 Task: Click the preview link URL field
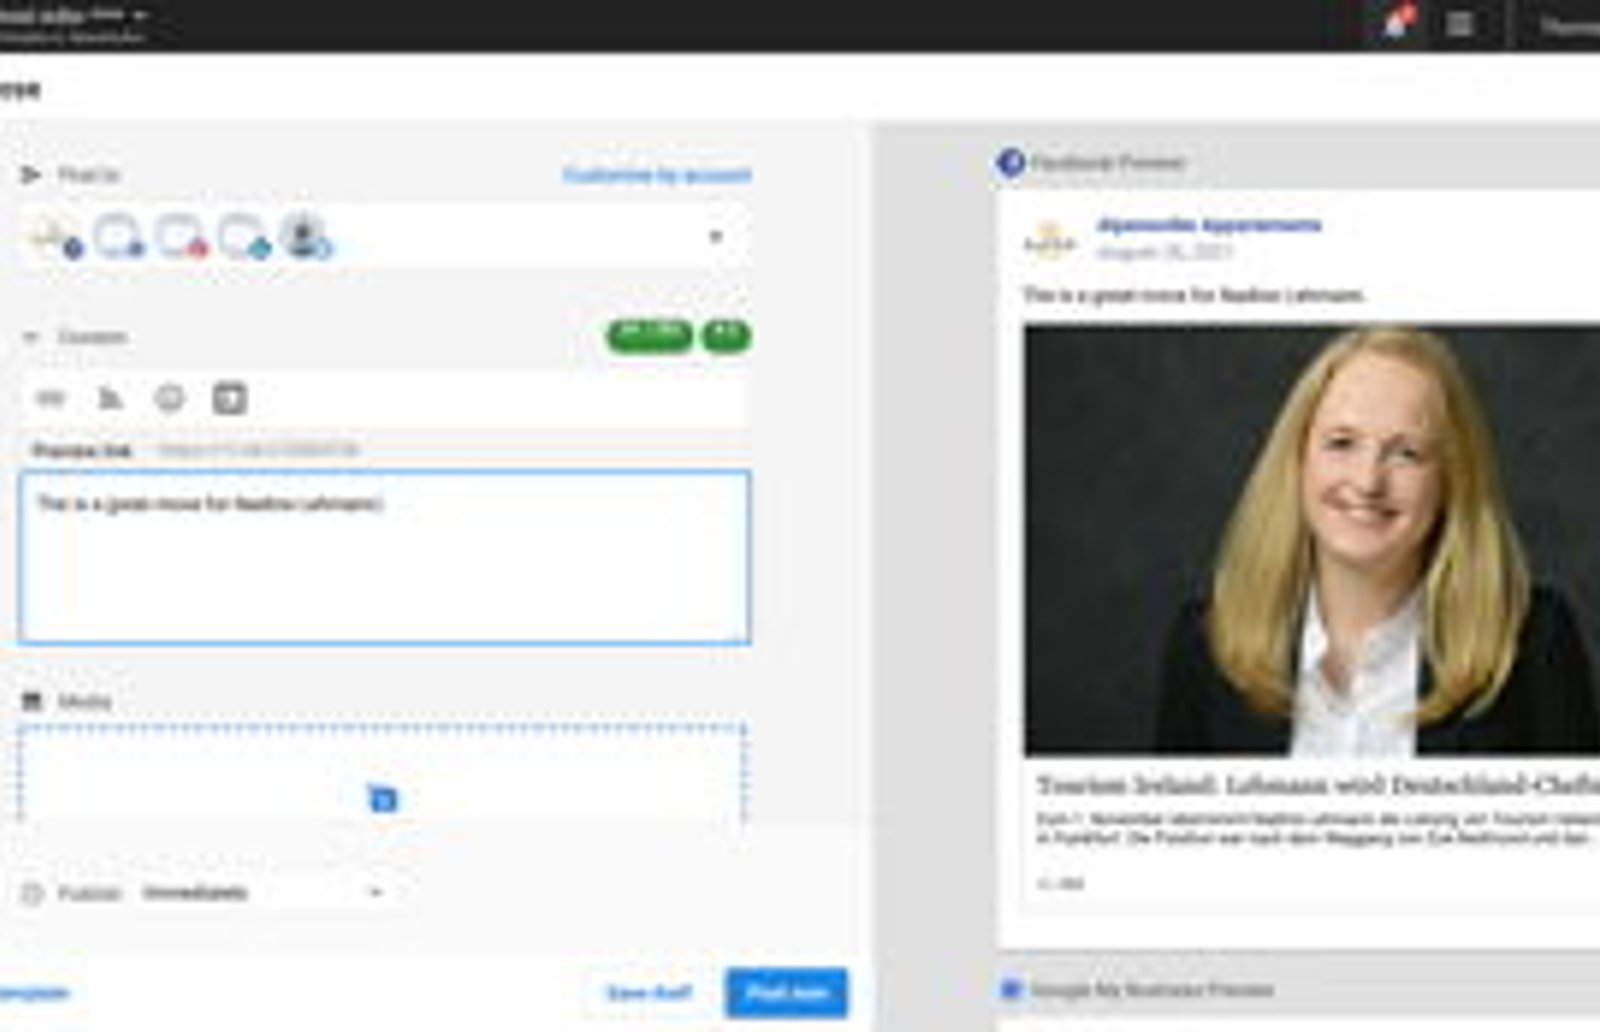click(258, 450)
